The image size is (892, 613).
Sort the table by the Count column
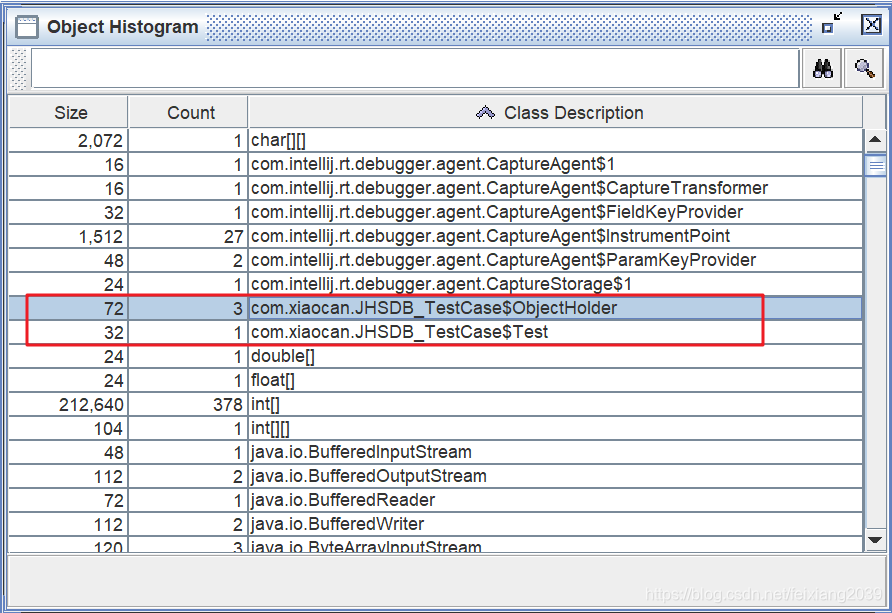tap(190, 112)
